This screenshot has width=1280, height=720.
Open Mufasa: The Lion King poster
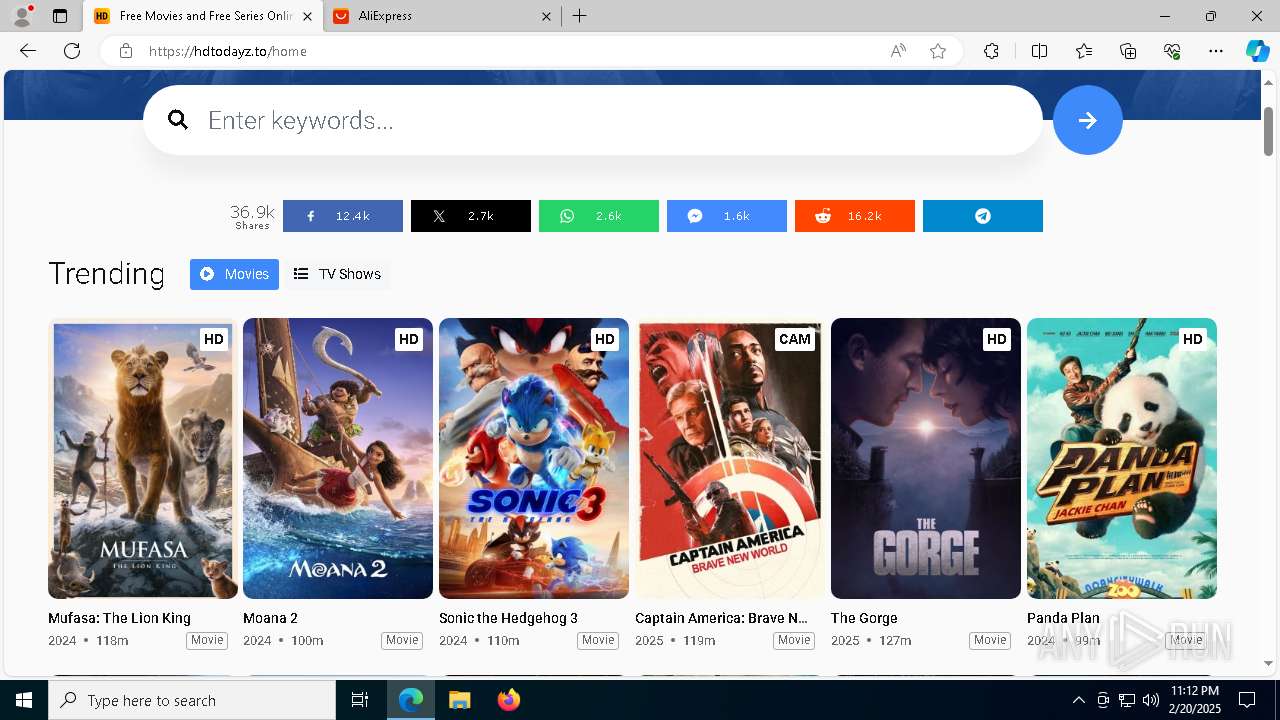tap(143, 458)
